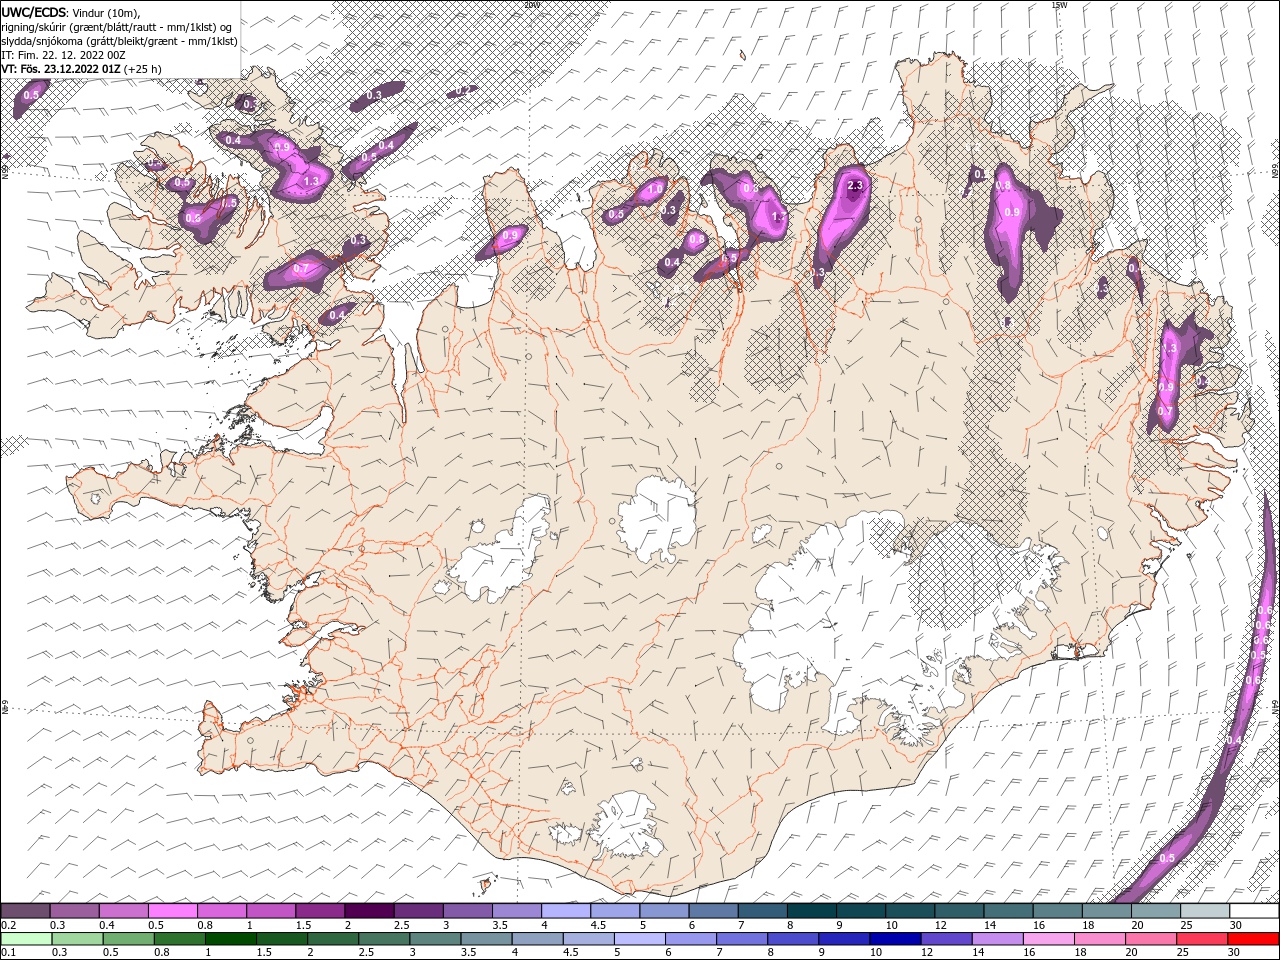Click the 15W longitude label
The height and width of the screenshot is (960, 1280).
point(1059,5)
